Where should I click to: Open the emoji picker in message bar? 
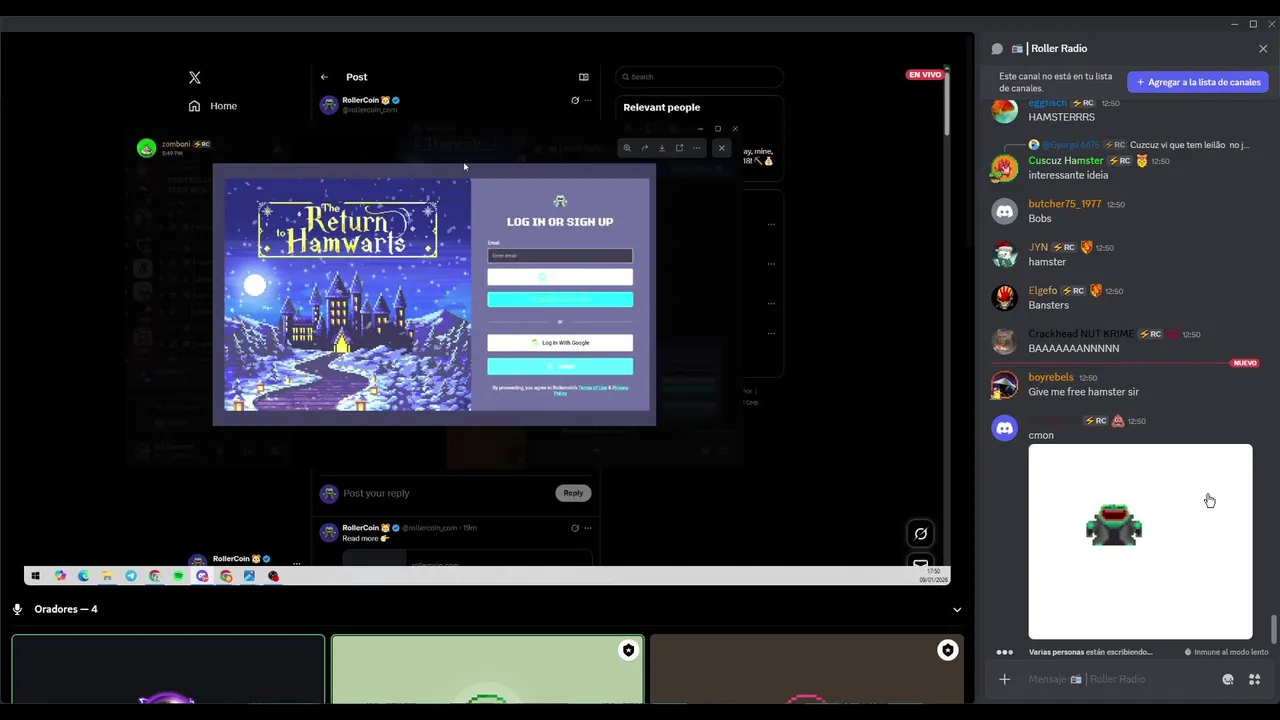pyautogui.click(x=1228, y=679)
